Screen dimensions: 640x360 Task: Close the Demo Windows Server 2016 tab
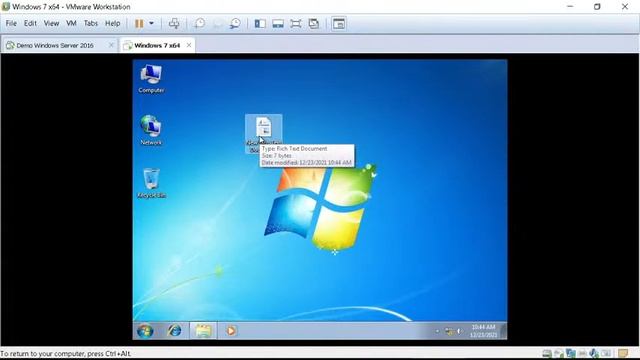click(111, 45)
